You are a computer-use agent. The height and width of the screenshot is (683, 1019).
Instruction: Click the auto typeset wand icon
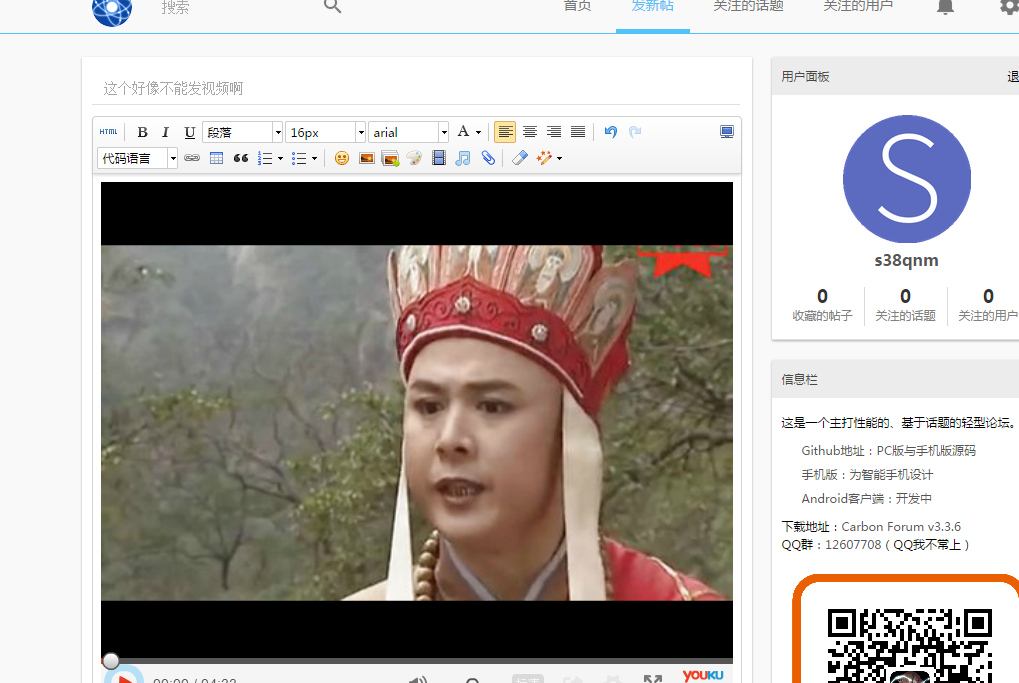pos(544,158)
